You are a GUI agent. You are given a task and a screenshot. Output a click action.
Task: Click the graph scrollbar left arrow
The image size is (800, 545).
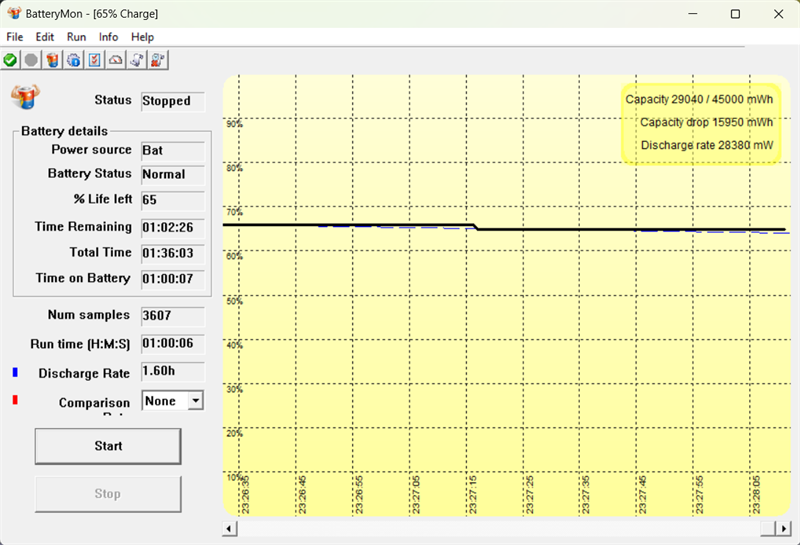point(230,529)
